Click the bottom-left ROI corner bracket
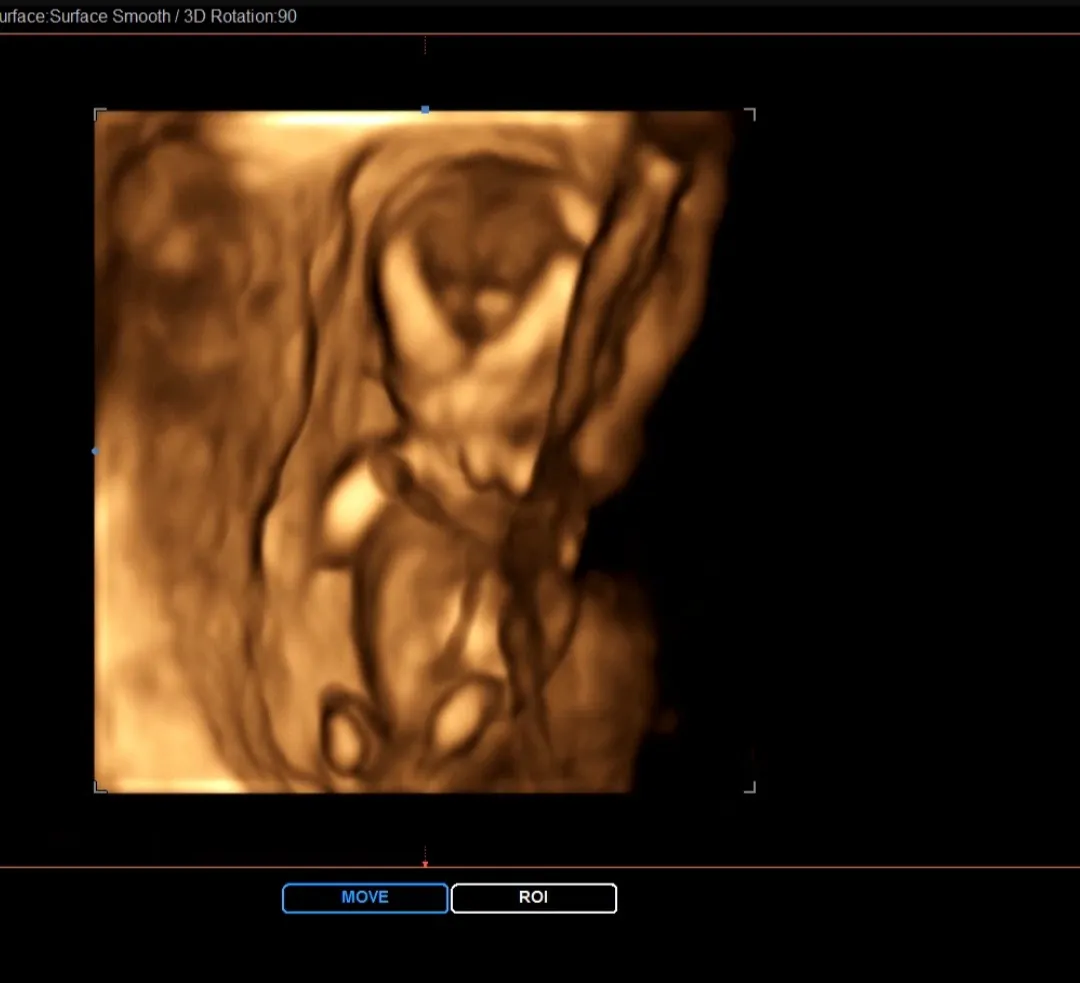1080x983 pixels. pyautogui.click(x=100, y=787)
